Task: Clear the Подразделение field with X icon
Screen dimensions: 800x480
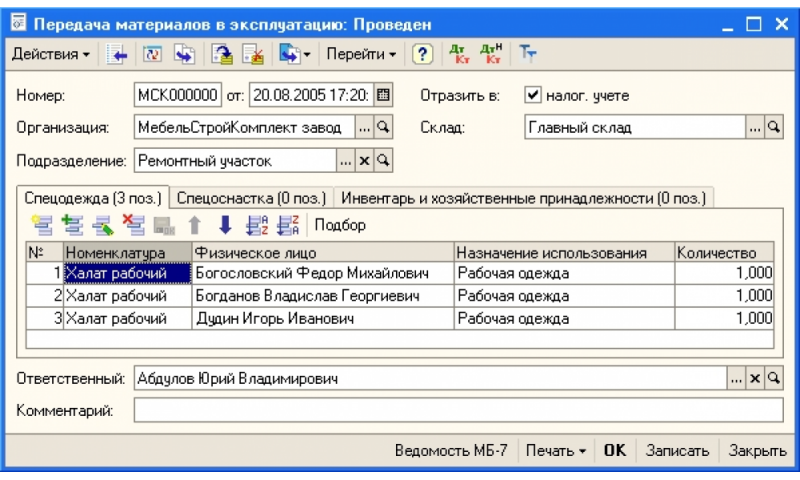Action: point(364,160)
